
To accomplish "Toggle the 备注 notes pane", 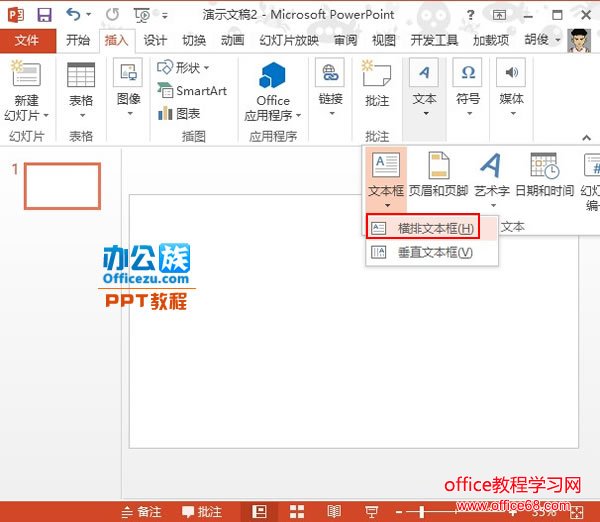I will coord(141,512).
